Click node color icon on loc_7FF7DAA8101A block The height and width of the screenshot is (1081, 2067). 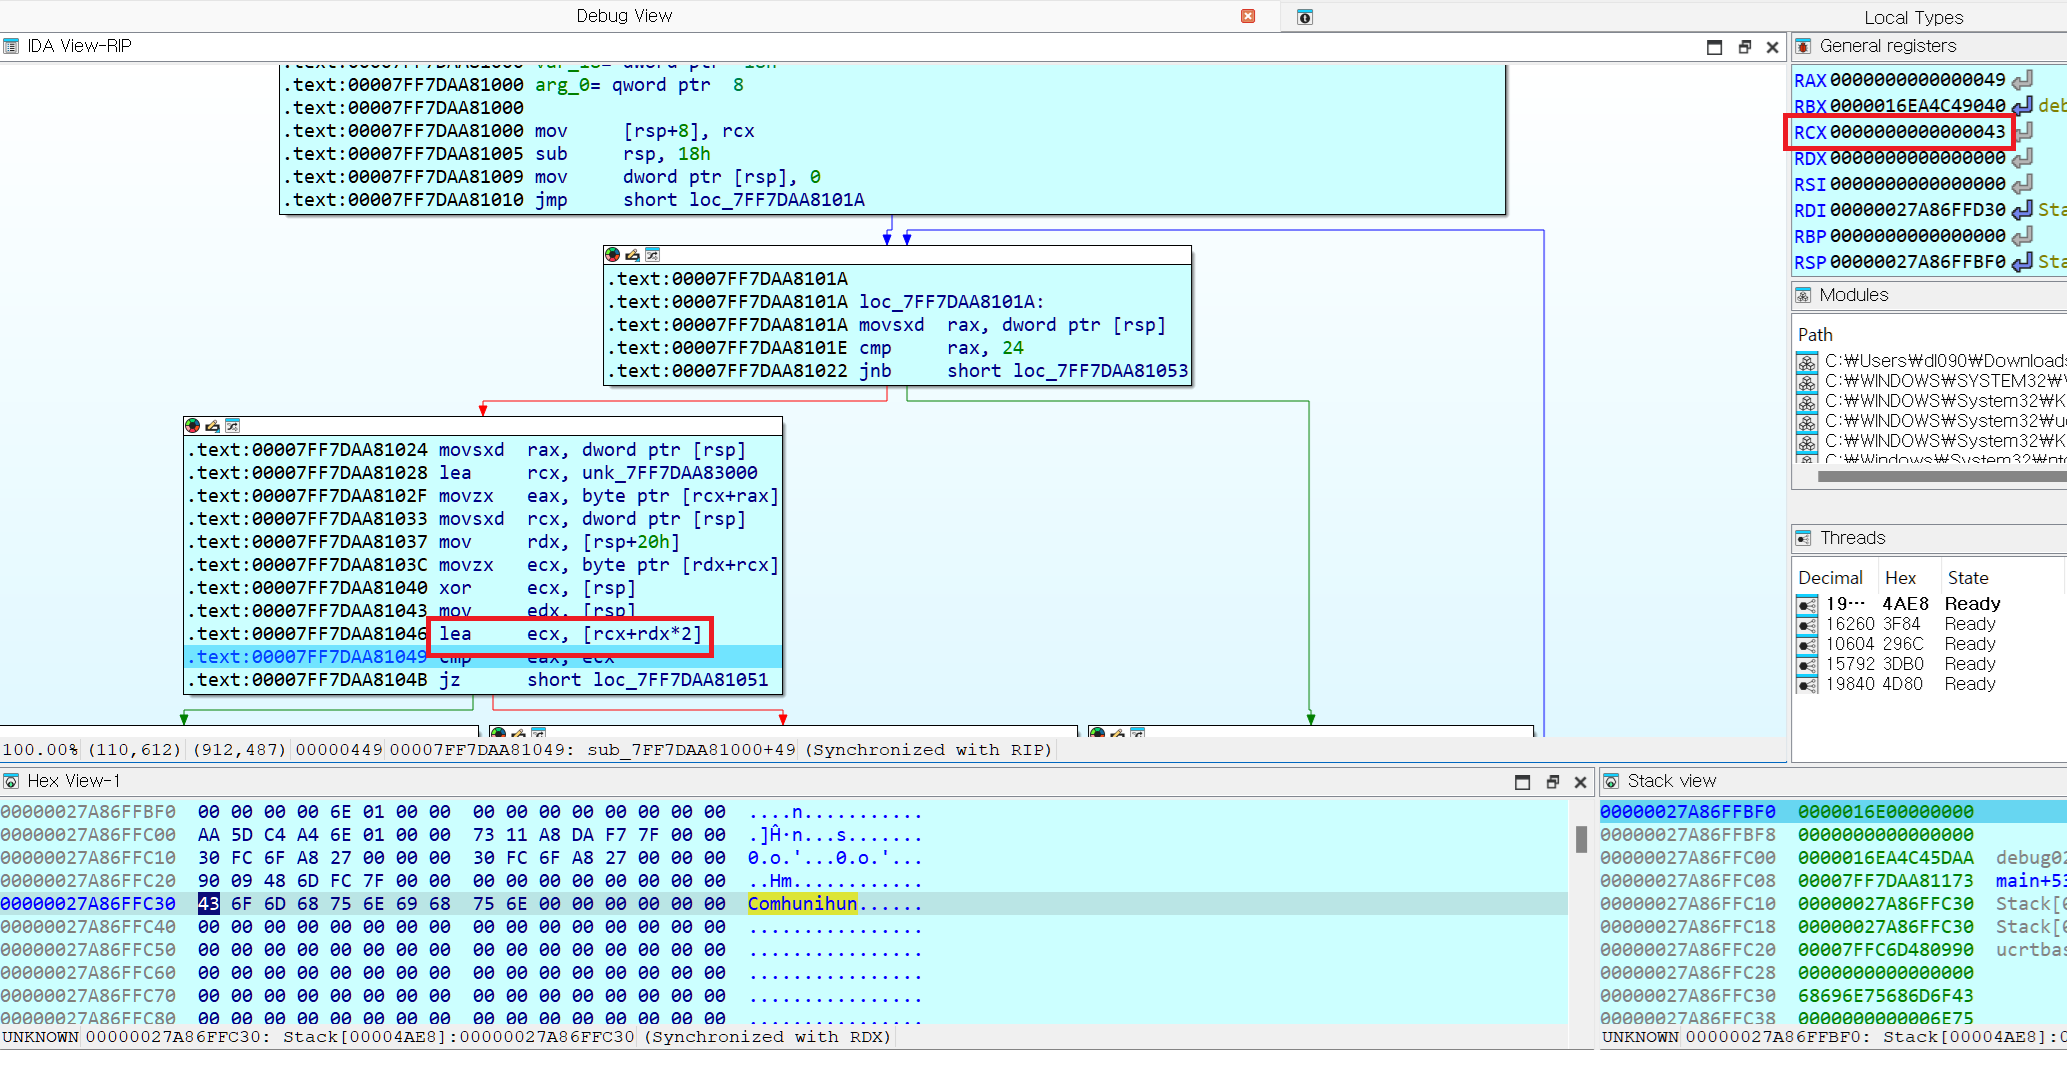[612, 255]
